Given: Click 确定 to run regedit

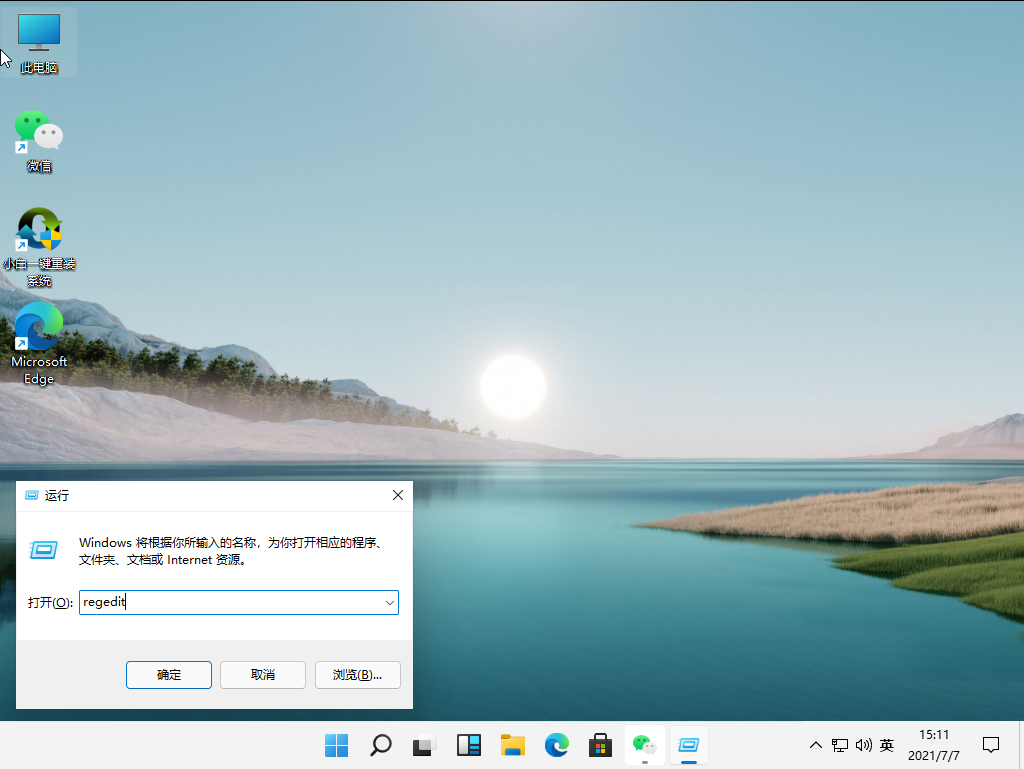Looking at the screenshot, I should click(168, 674).
